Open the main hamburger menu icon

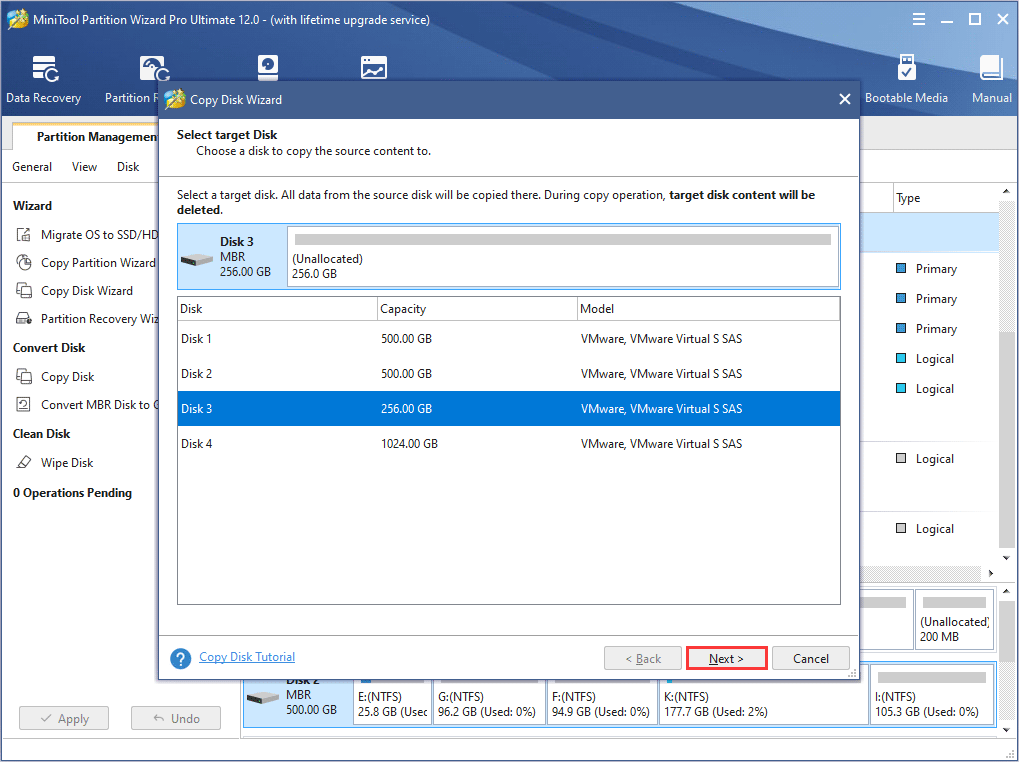pyautogui.click(x=919, y=19)
